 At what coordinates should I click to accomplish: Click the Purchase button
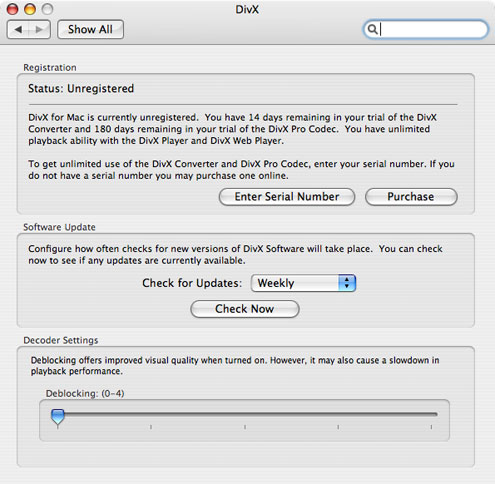pos(411,197)
